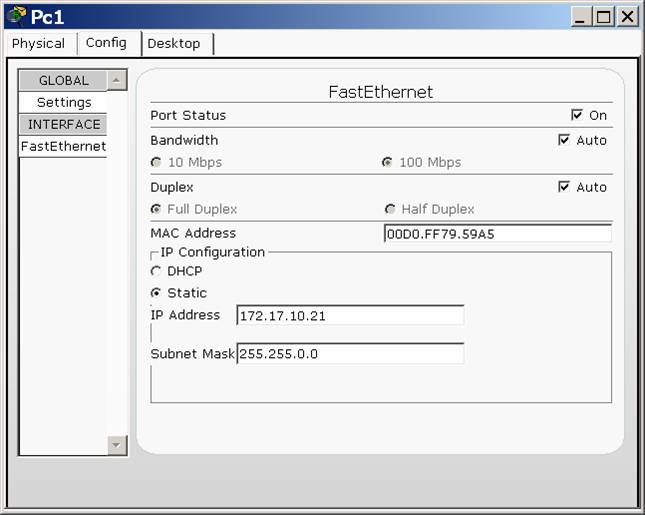The height and width of the screenshot is (515, 645).
Task: Select FastEthernet in the interface list
Action: 63,146
